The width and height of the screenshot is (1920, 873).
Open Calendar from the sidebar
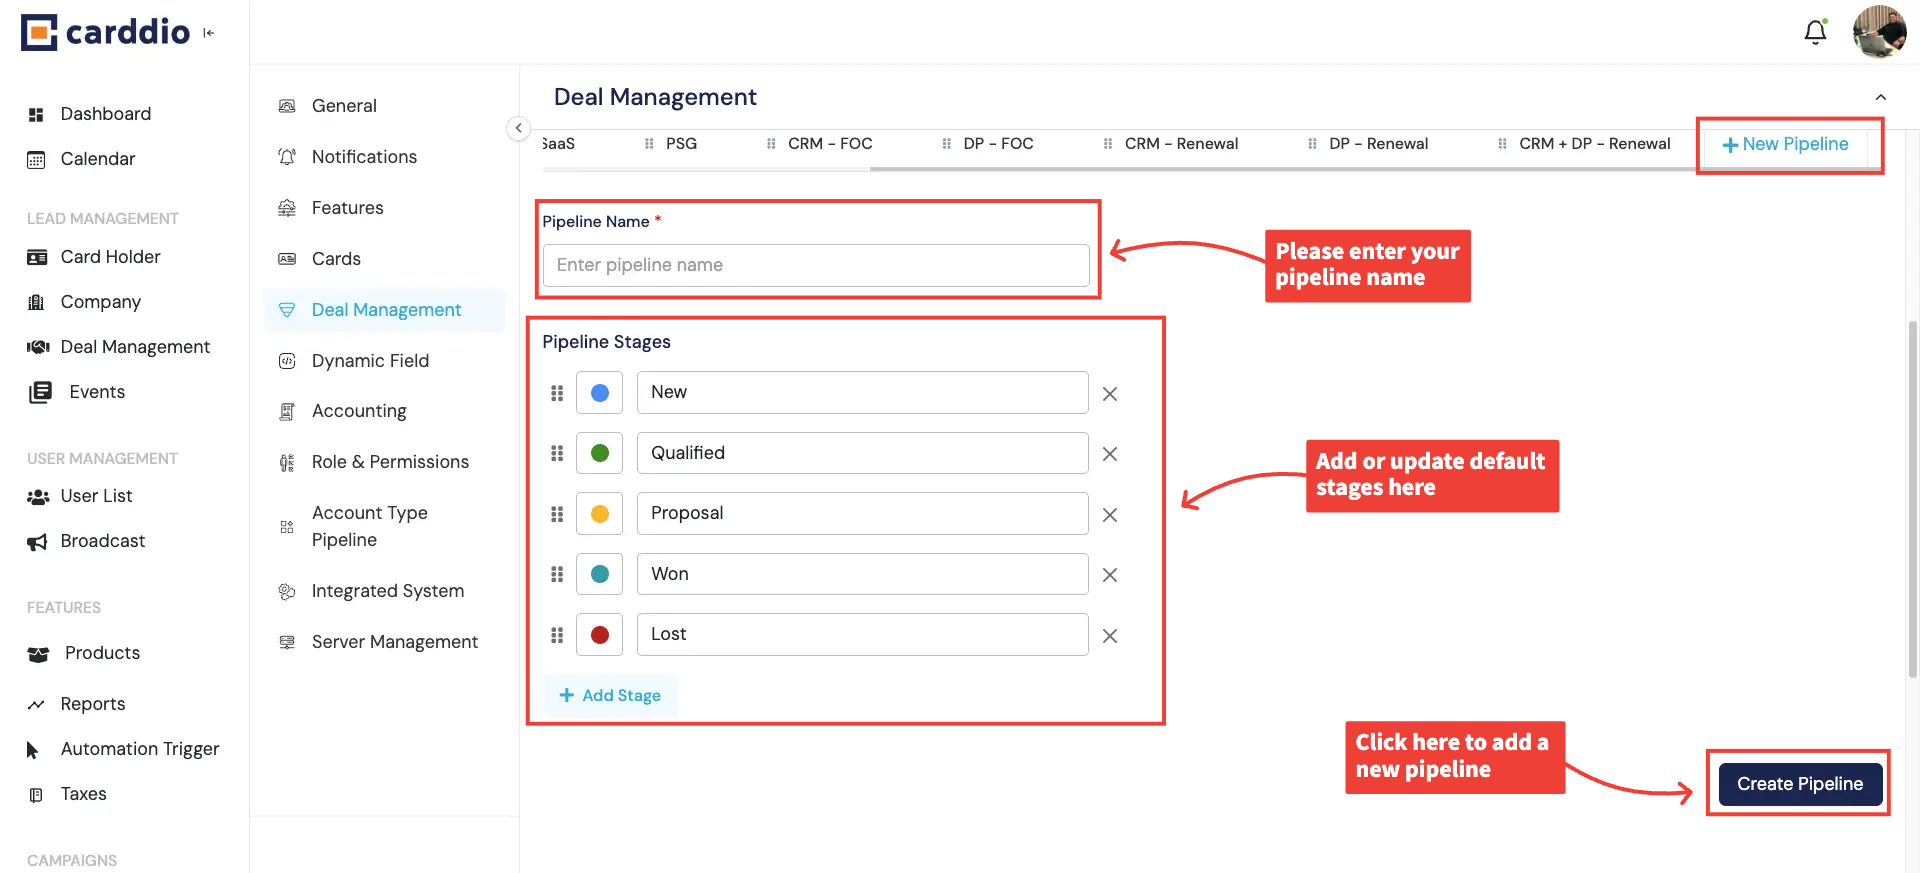97,159
